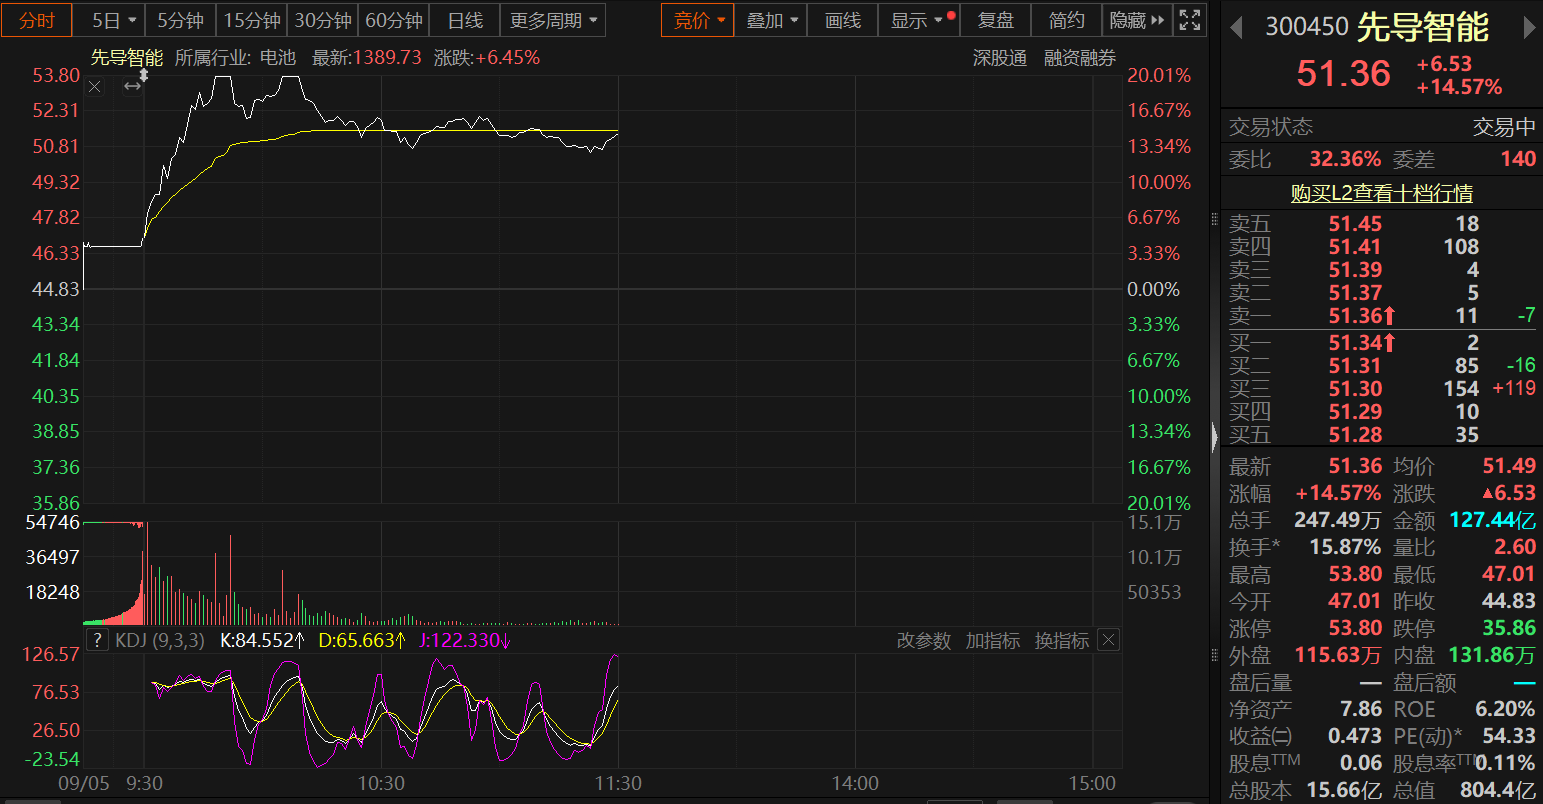Click the 画线 drawing tool button
Image resolution: width=1543 pixels, height=804 pixels.
(843, 20)
